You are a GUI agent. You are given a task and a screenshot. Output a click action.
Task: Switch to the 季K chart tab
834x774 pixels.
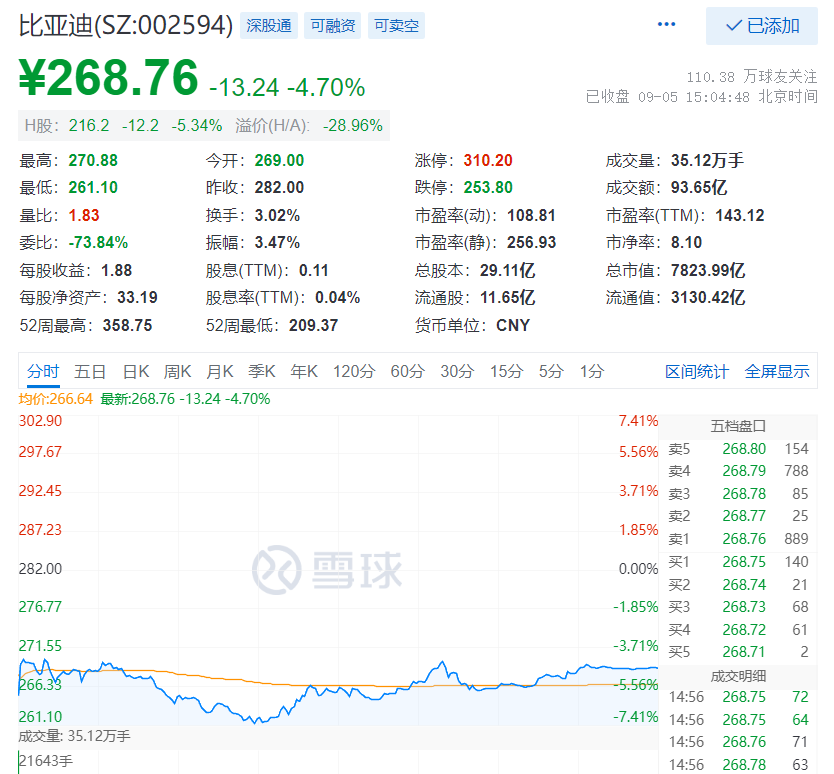tap(262, 371)
